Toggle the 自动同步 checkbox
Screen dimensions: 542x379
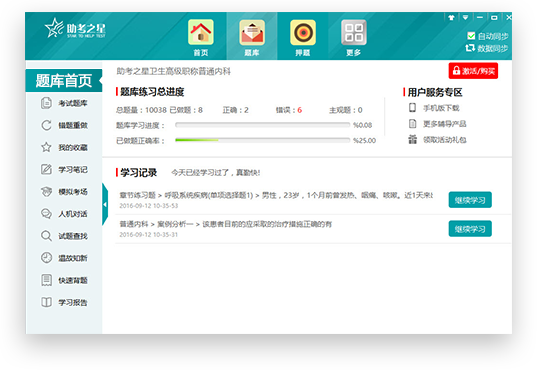(x=471, y=36)
